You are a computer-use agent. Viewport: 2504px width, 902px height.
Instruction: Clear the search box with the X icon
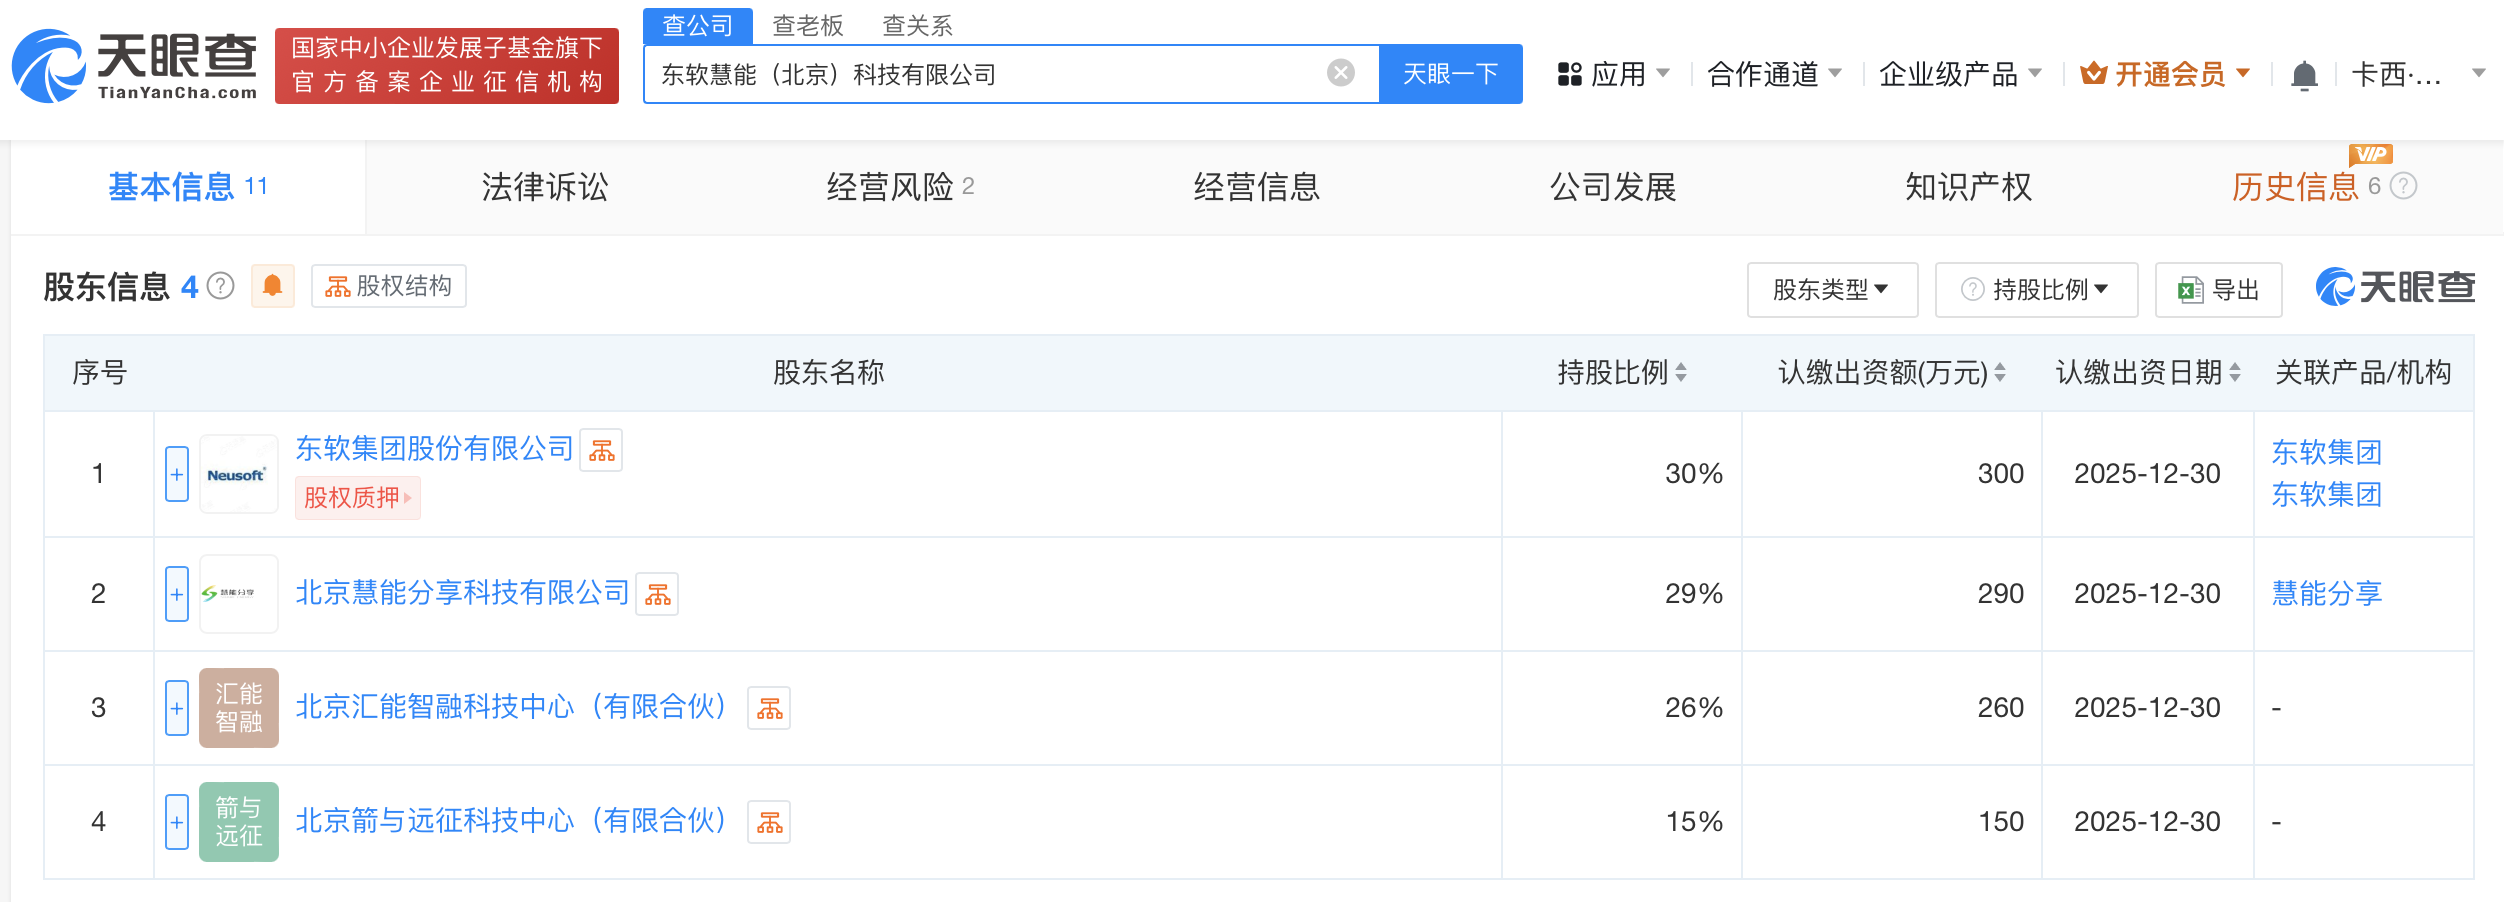(x=1341, y=73)
